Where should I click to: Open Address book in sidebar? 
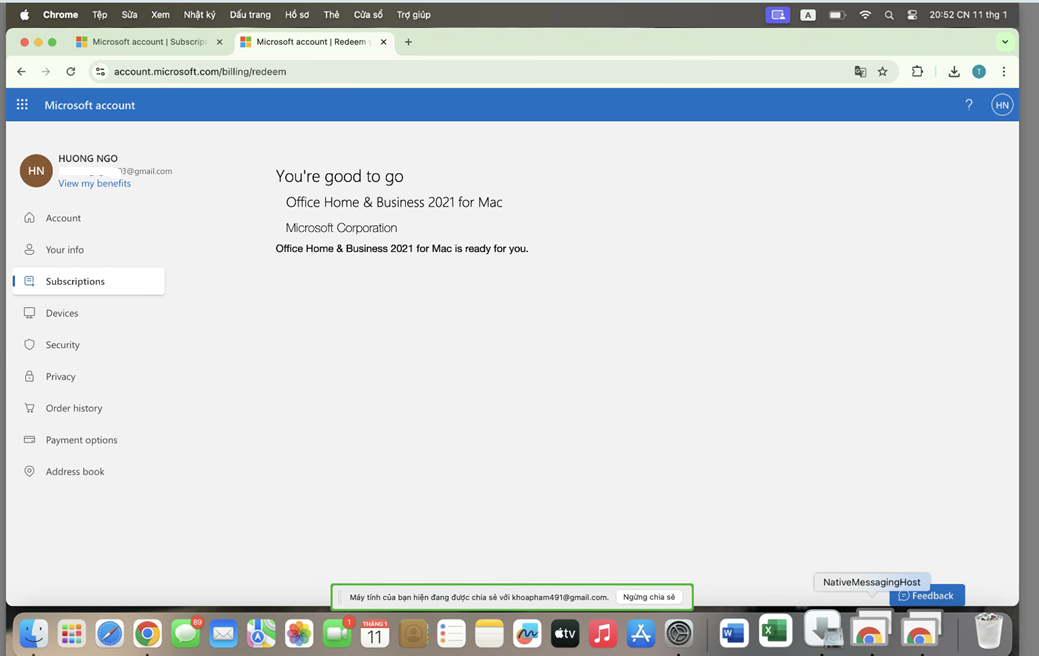click(88, 472)
